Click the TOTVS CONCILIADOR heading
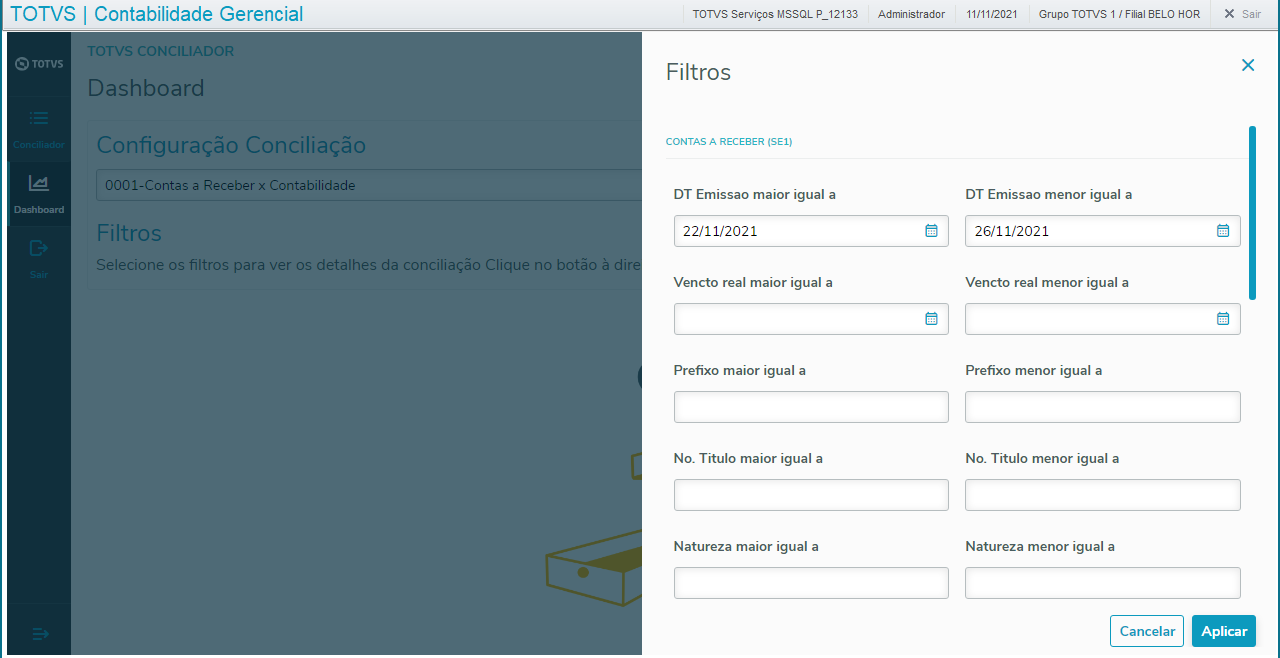 tap(161, 51)
